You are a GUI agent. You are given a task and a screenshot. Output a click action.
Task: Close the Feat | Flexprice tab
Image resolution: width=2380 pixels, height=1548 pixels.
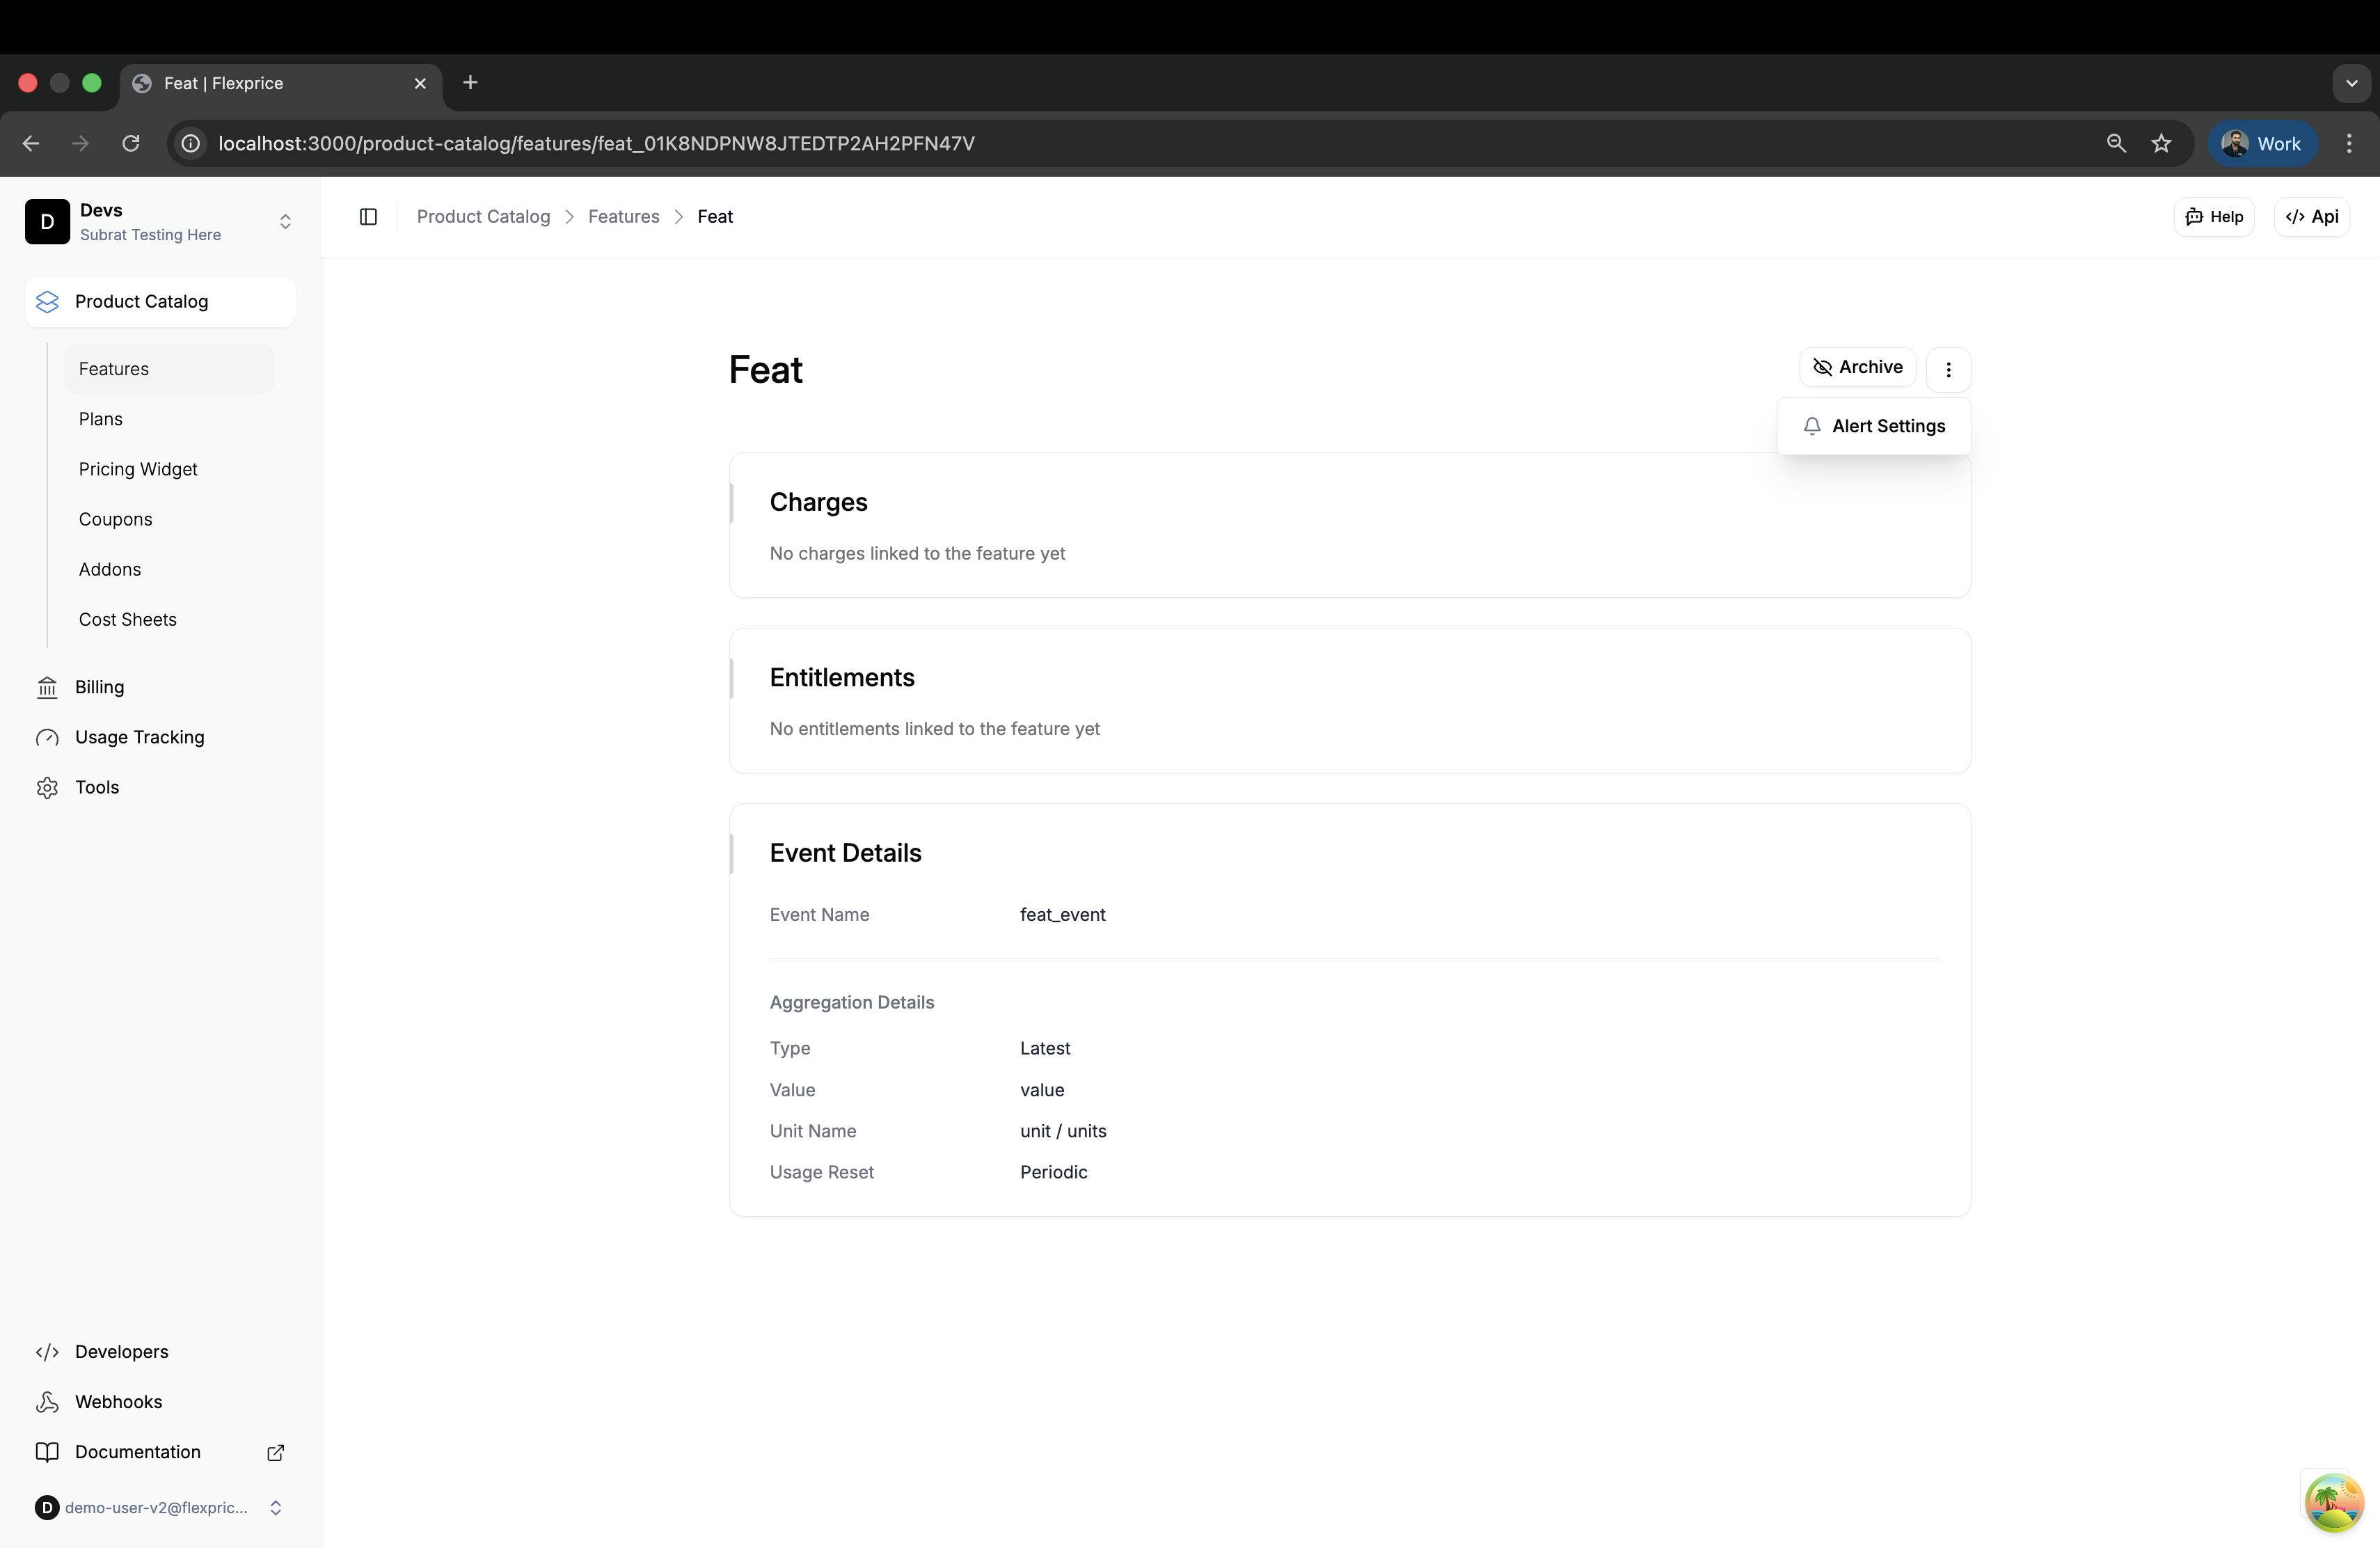pos(420,84)
